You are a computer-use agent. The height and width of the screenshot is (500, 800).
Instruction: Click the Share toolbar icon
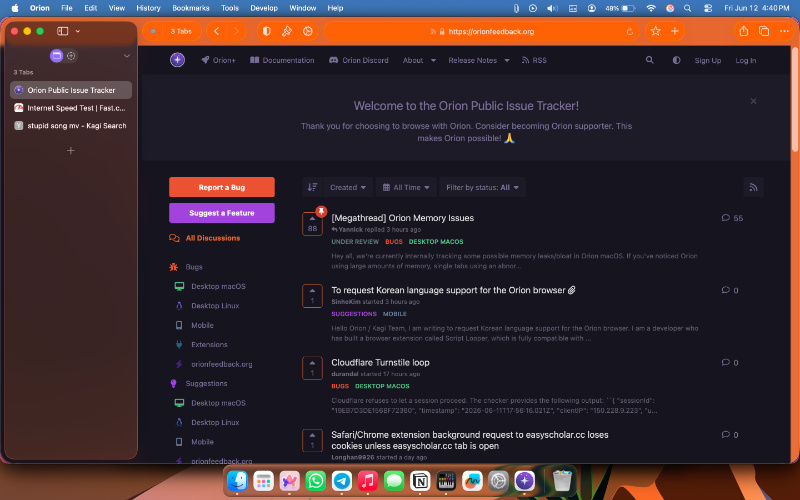744,31
